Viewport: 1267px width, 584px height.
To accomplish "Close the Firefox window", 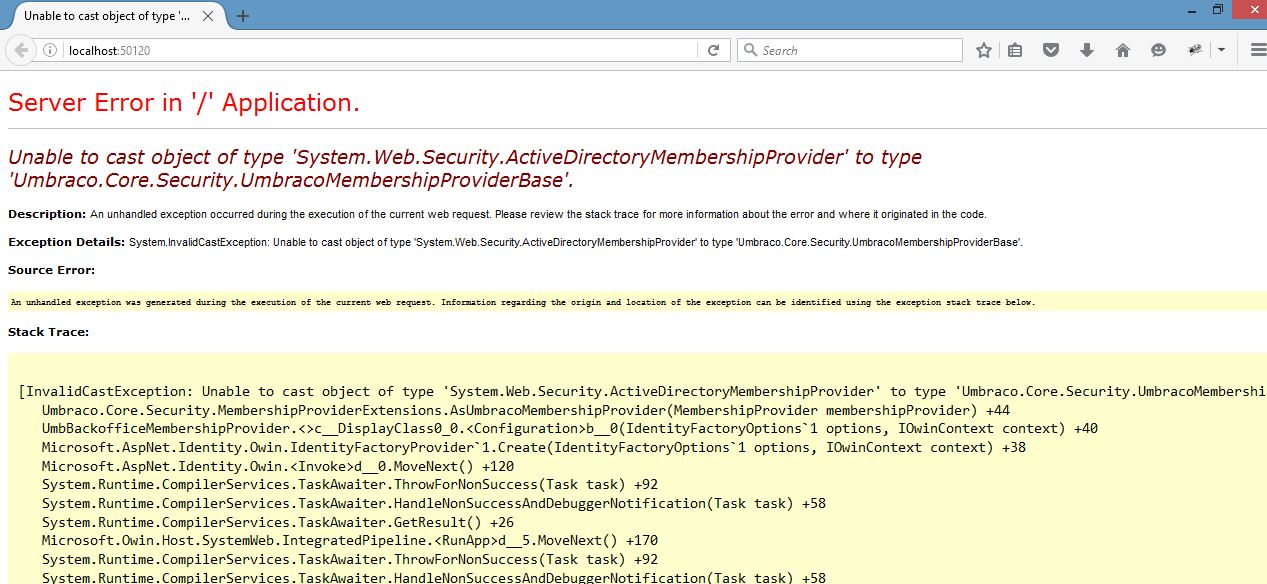I will [x=1248, y=9].
